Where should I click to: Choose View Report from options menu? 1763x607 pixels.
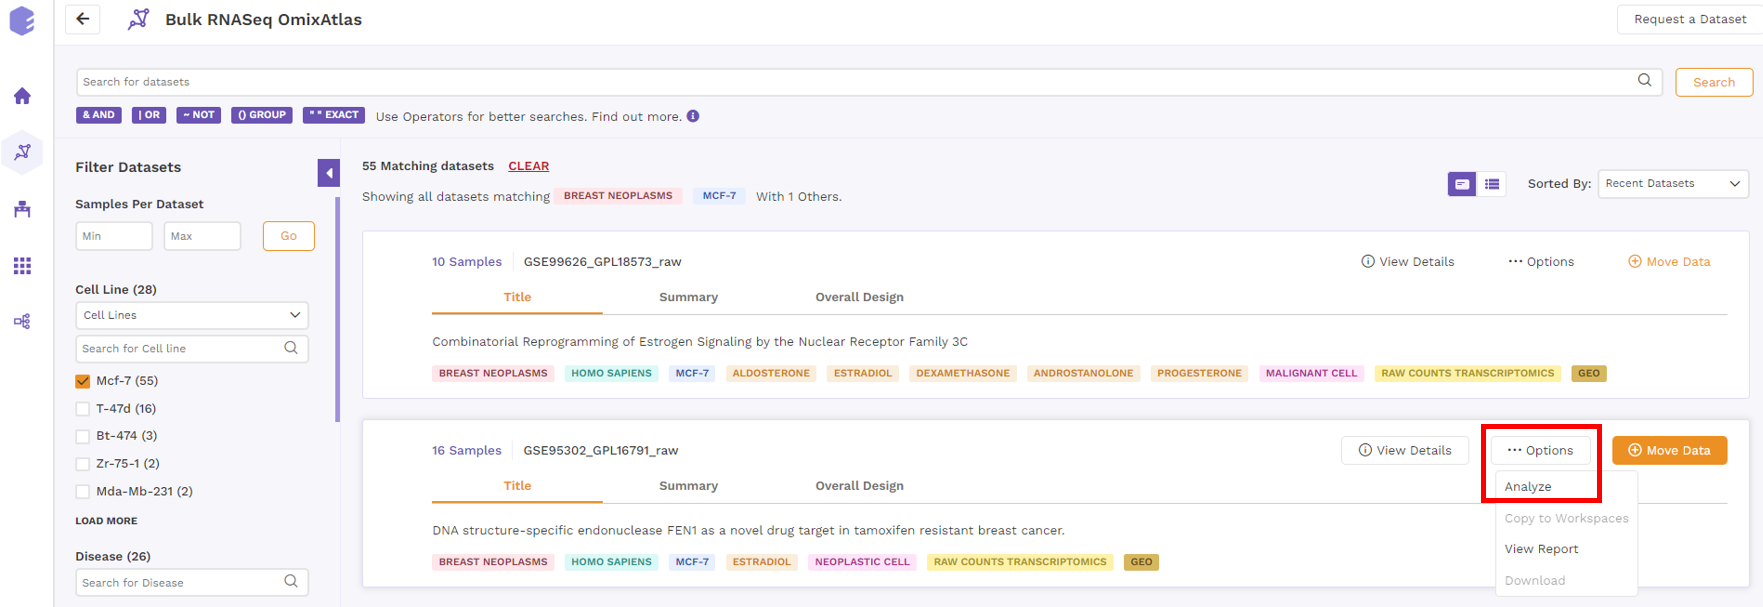(x=1541, y=549)
